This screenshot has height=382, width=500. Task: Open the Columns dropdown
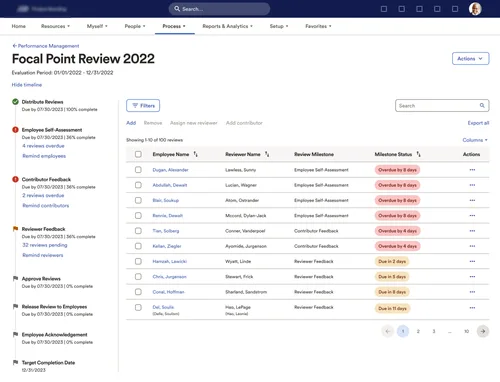(475, 140)
